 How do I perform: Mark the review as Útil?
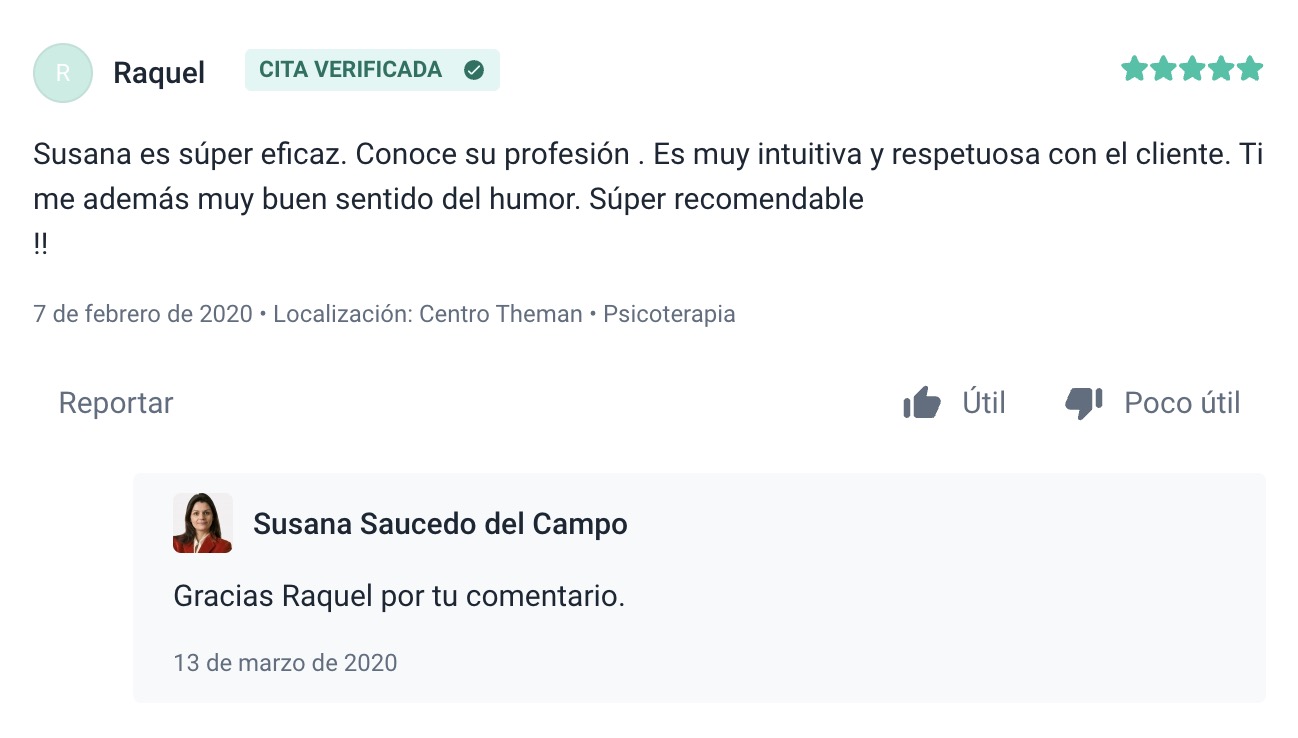pyautogui.click(x=983, y=403)
